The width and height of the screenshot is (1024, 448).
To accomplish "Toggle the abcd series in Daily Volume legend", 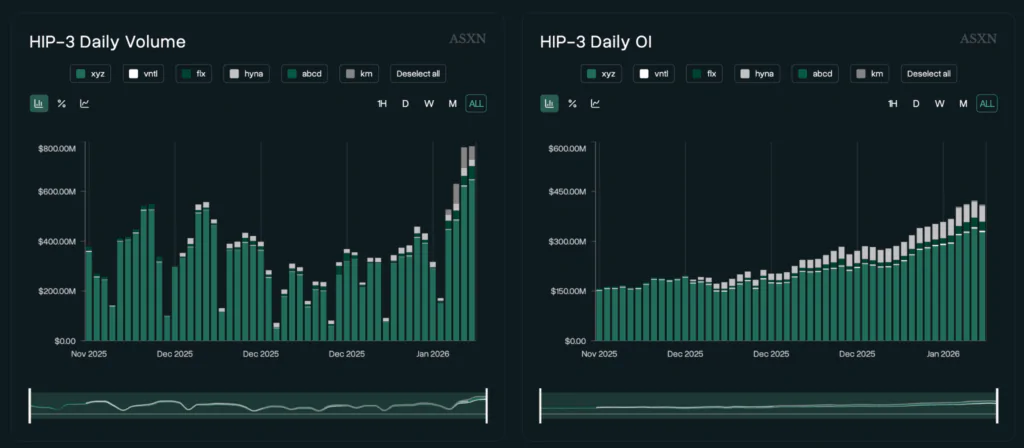I will (x=305, y=73).
